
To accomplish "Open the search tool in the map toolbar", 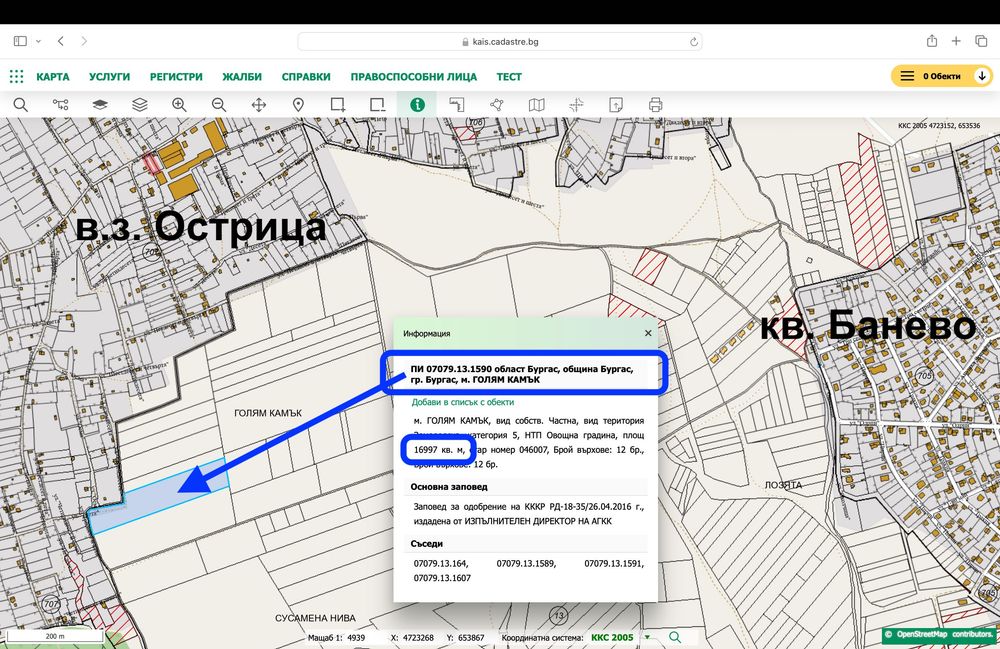I will tap(20, 105).
